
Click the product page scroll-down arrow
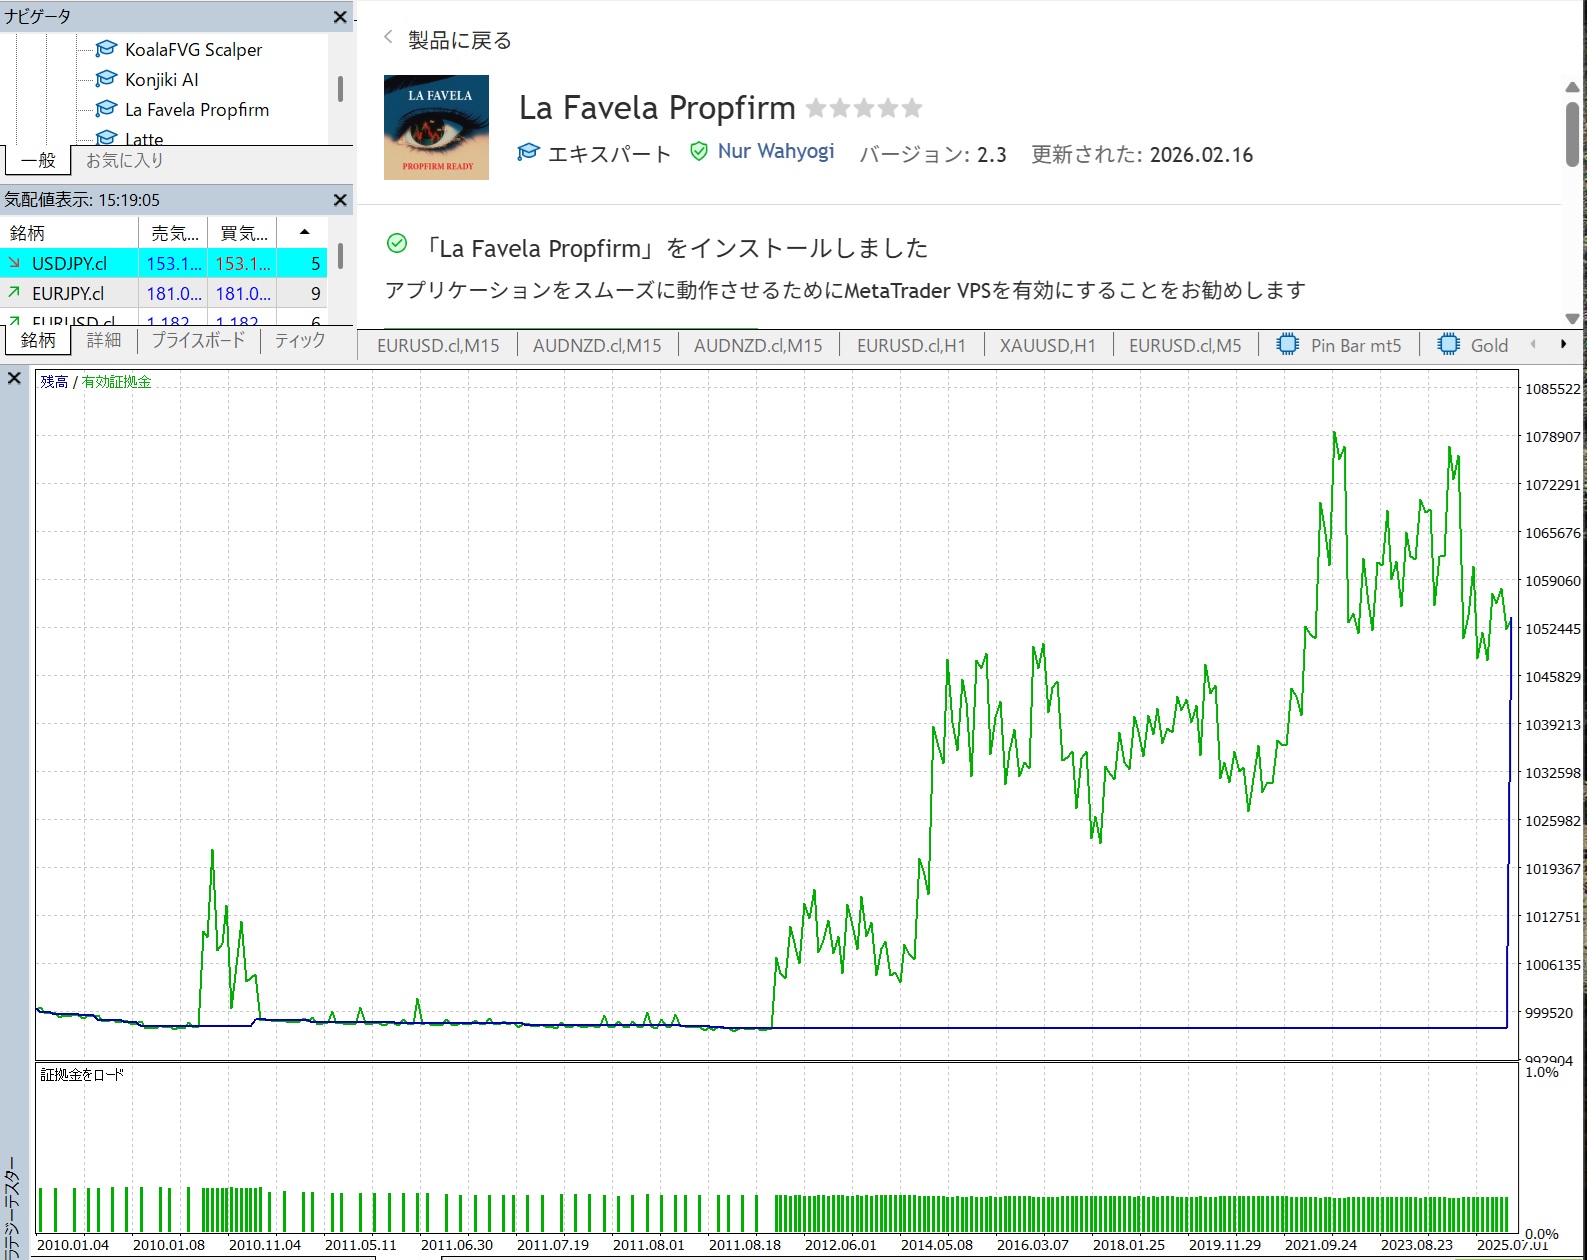click(1572, 318)
